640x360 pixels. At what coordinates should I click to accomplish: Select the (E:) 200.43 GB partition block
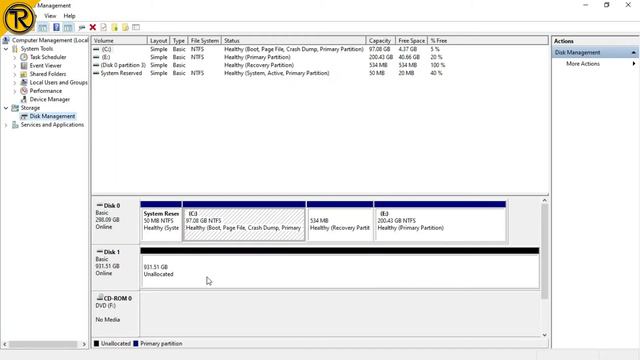(440, 224)
